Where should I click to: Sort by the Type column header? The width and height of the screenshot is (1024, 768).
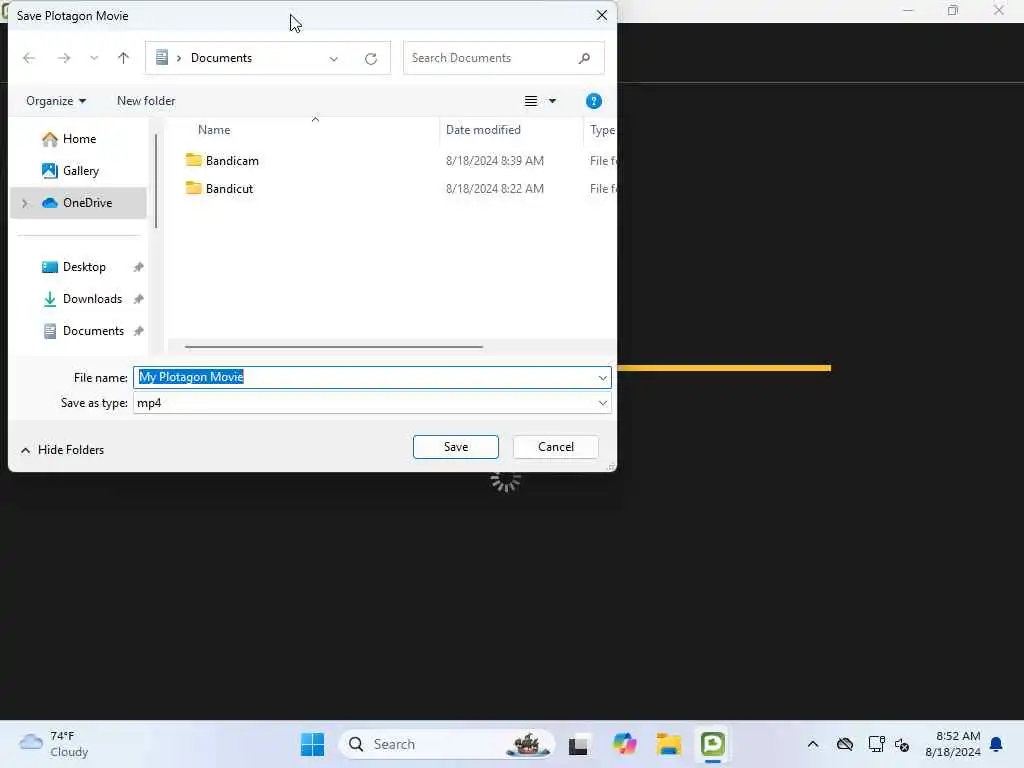pos(601,130)
